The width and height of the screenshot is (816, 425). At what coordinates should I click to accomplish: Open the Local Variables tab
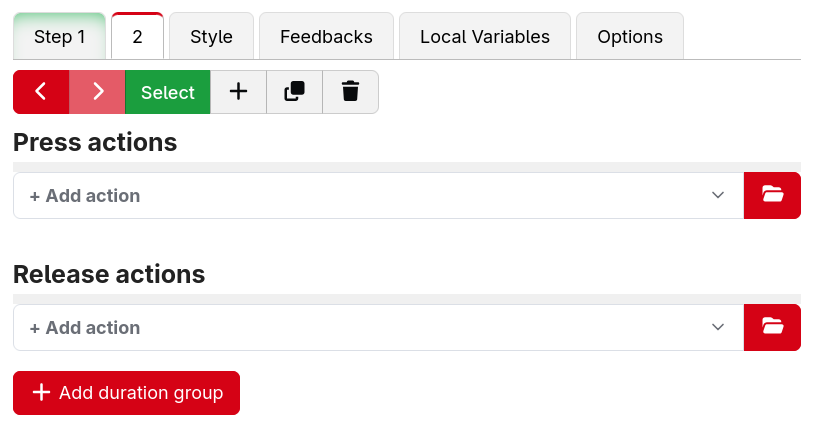point(485,36)
